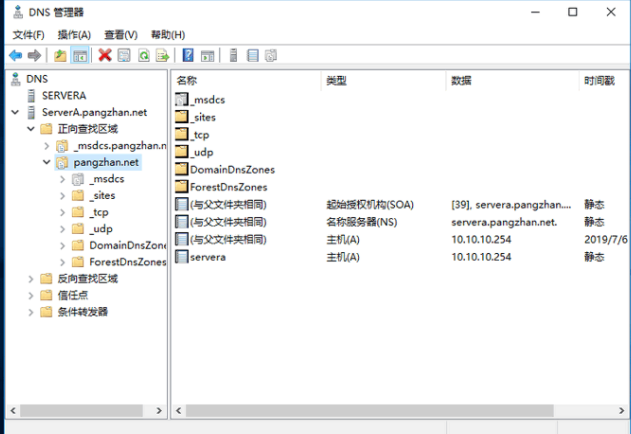Click the Refresh toolbar icon
The width and height of the screenshot is (631, 434).
coord(144,55)
